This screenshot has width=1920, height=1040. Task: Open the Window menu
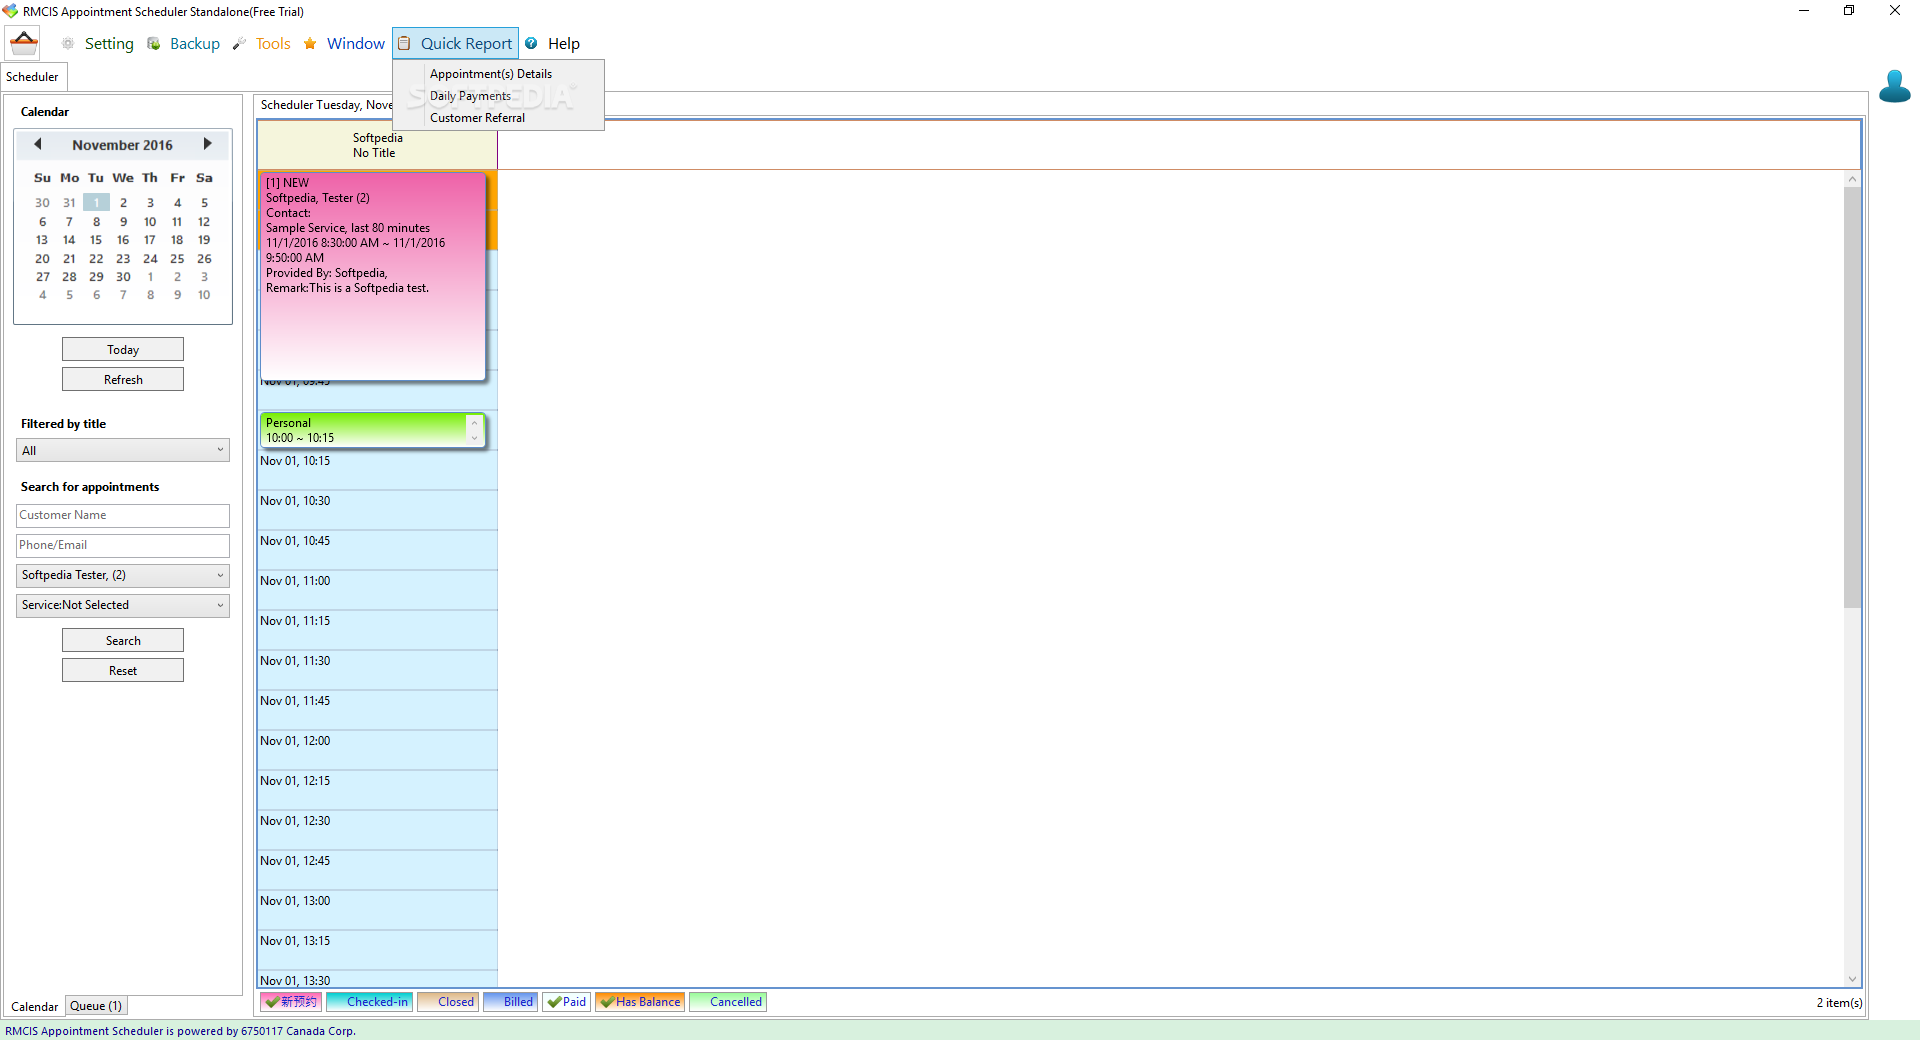[355, 44]
